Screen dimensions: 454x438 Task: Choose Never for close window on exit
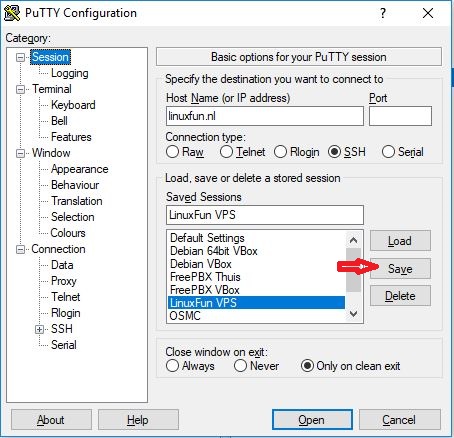point(240,366)
